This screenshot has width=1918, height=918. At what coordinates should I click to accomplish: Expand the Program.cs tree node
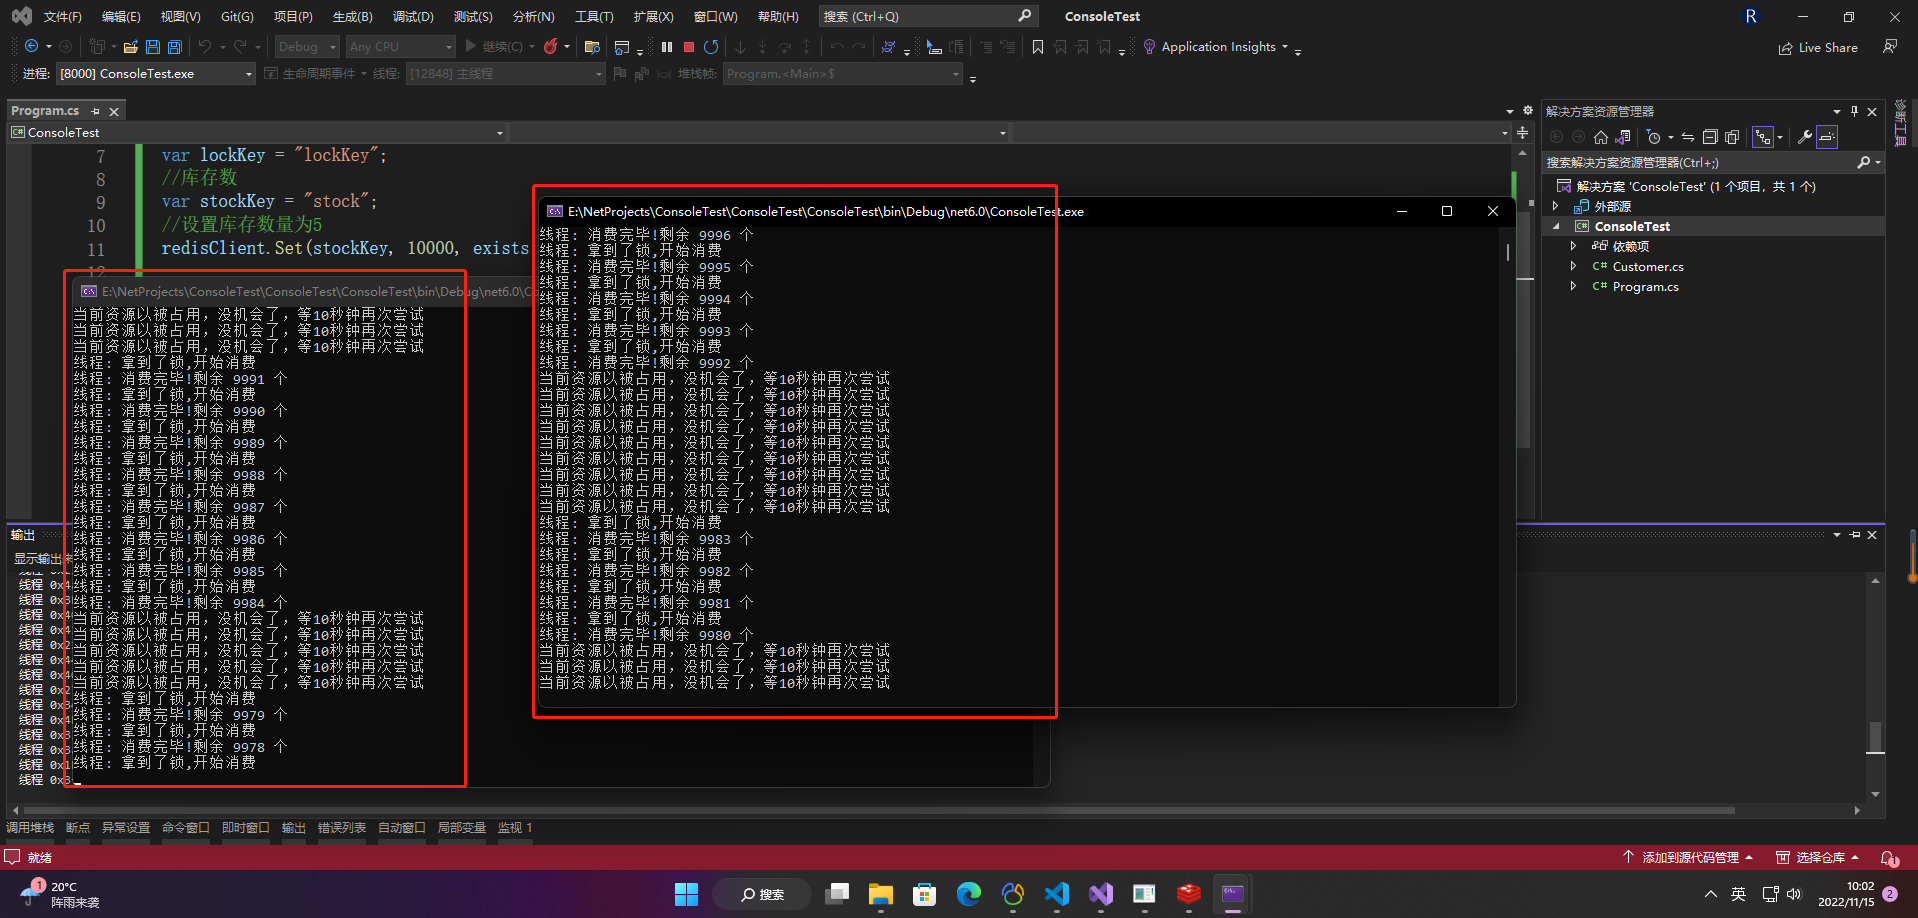point(1574,286)
